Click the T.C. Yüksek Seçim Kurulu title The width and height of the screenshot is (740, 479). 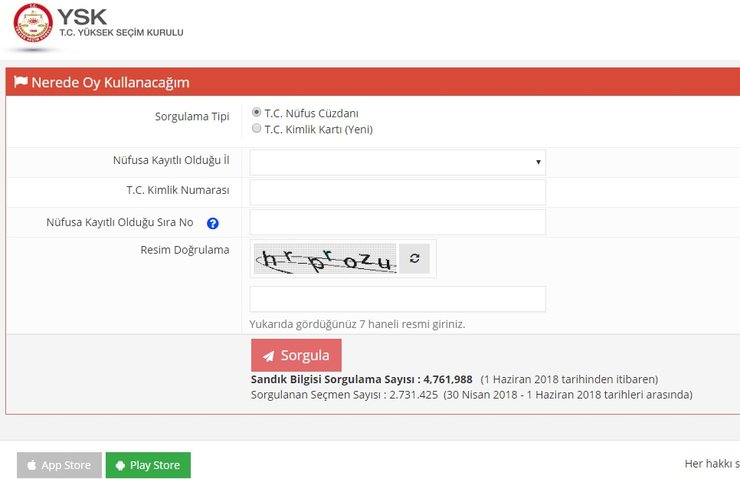121,32
